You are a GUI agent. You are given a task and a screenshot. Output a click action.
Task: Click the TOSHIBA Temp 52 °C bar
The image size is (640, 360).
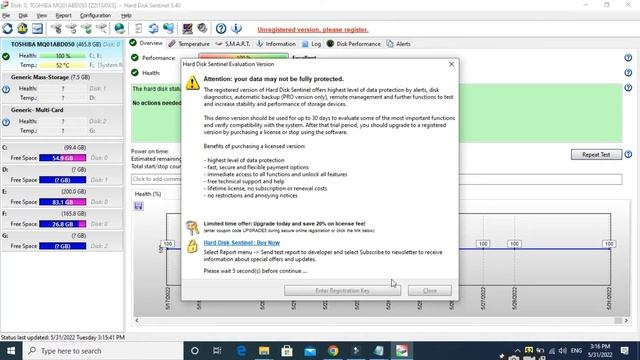click(x=62, y=65)
